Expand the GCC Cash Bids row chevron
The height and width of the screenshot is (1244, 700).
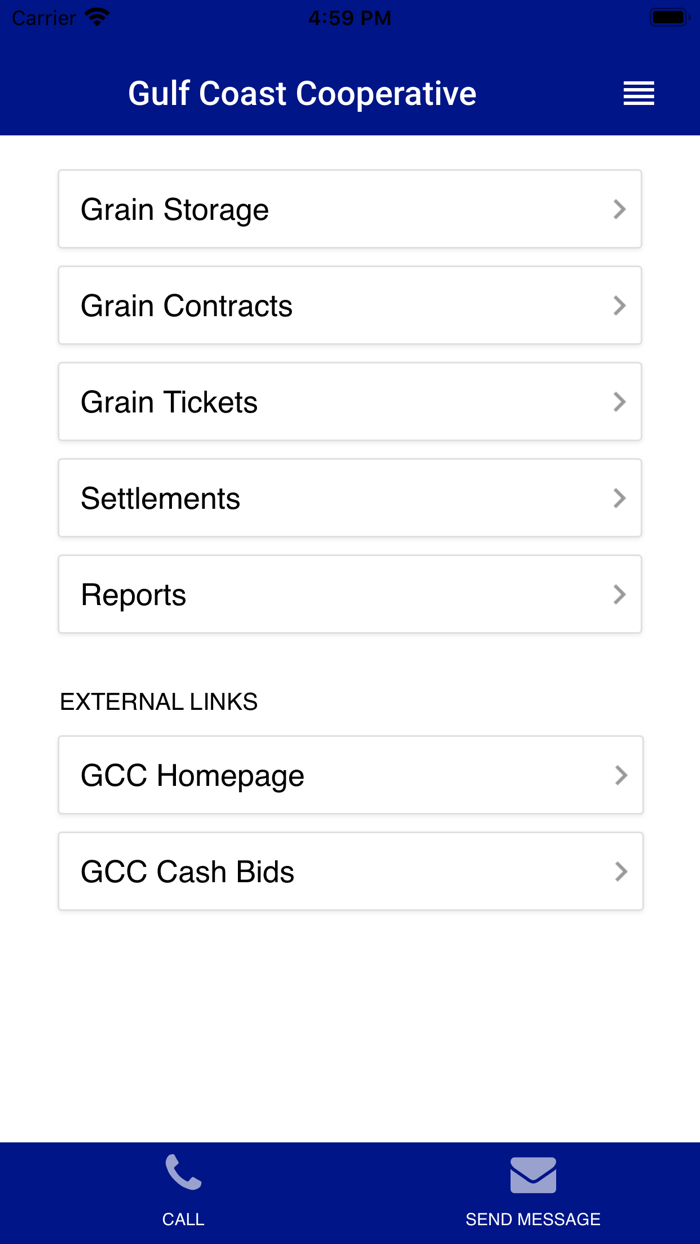(x=620, y=871)
